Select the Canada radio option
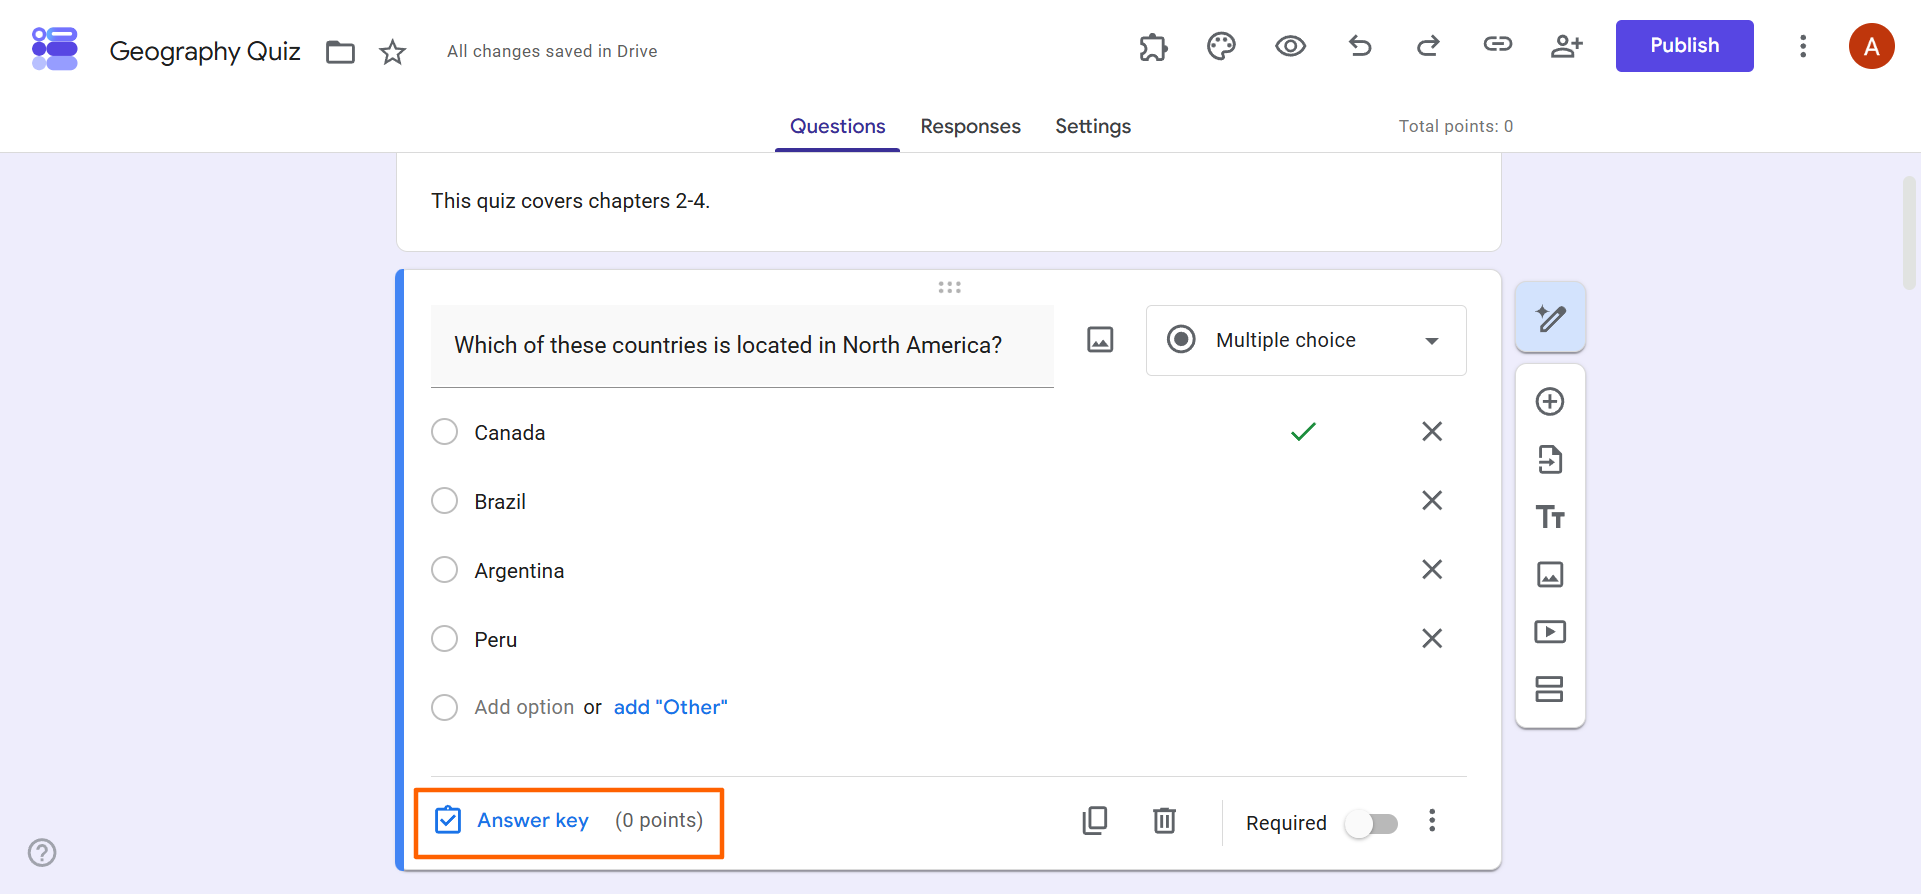 click(444, 432)
